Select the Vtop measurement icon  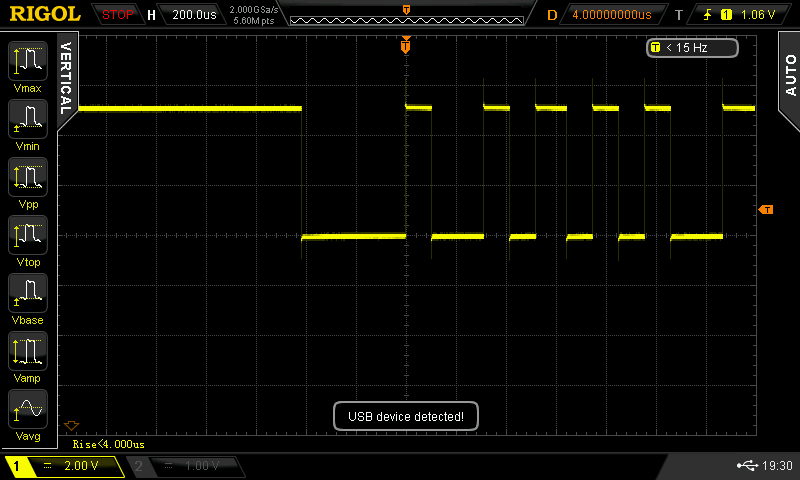pyautogui.click(x=28, y=235)
